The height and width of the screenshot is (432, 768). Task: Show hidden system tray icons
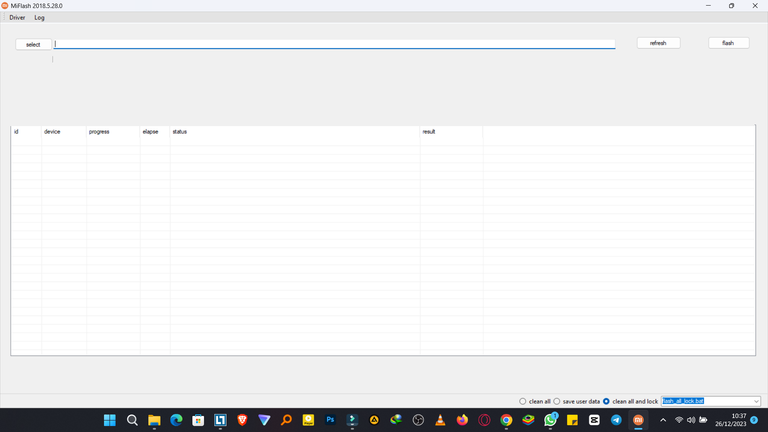663,420
